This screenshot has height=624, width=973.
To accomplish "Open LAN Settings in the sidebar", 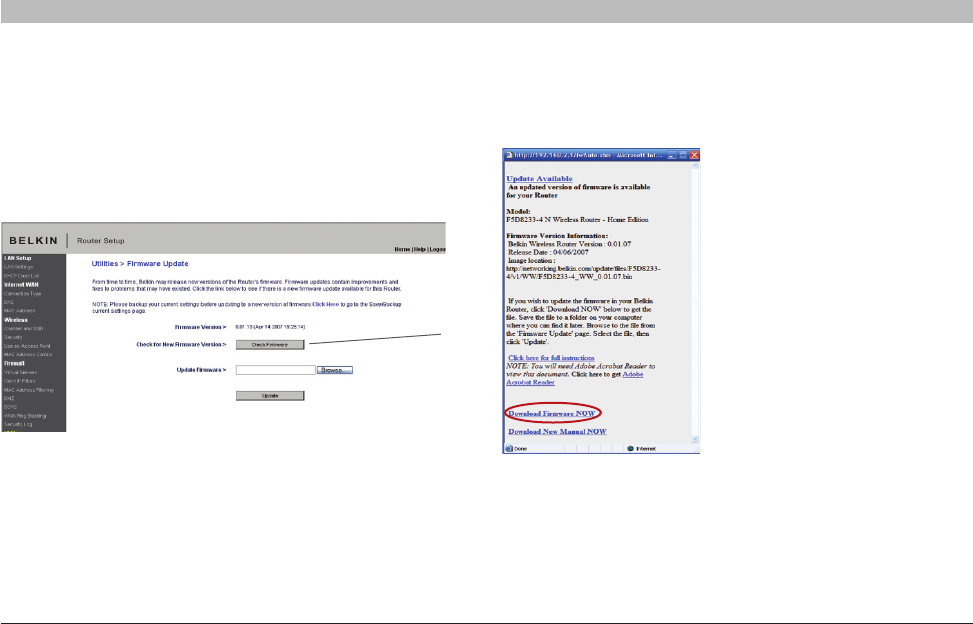I will [19, 267].
